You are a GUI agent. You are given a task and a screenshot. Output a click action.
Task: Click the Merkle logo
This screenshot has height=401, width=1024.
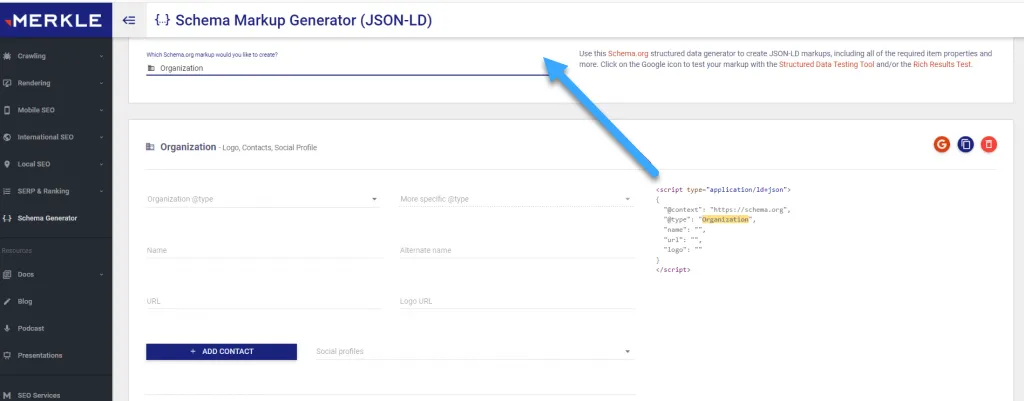coord(53,20)
